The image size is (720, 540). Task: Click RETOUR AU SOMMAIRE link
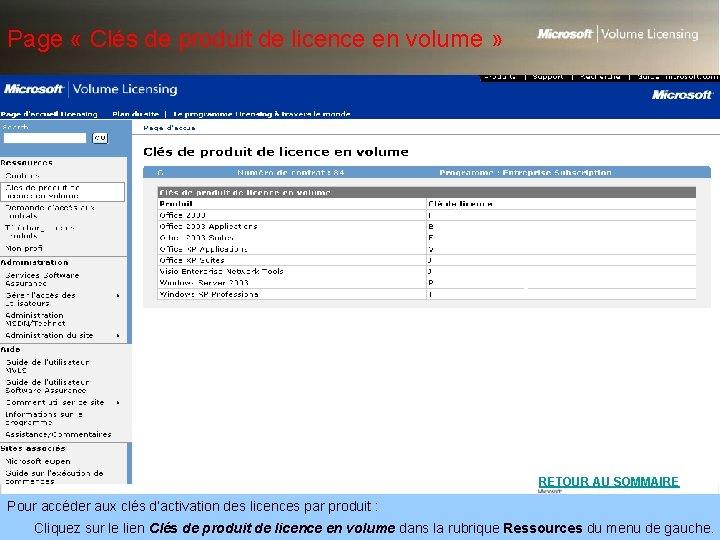[x=609, y=482]
